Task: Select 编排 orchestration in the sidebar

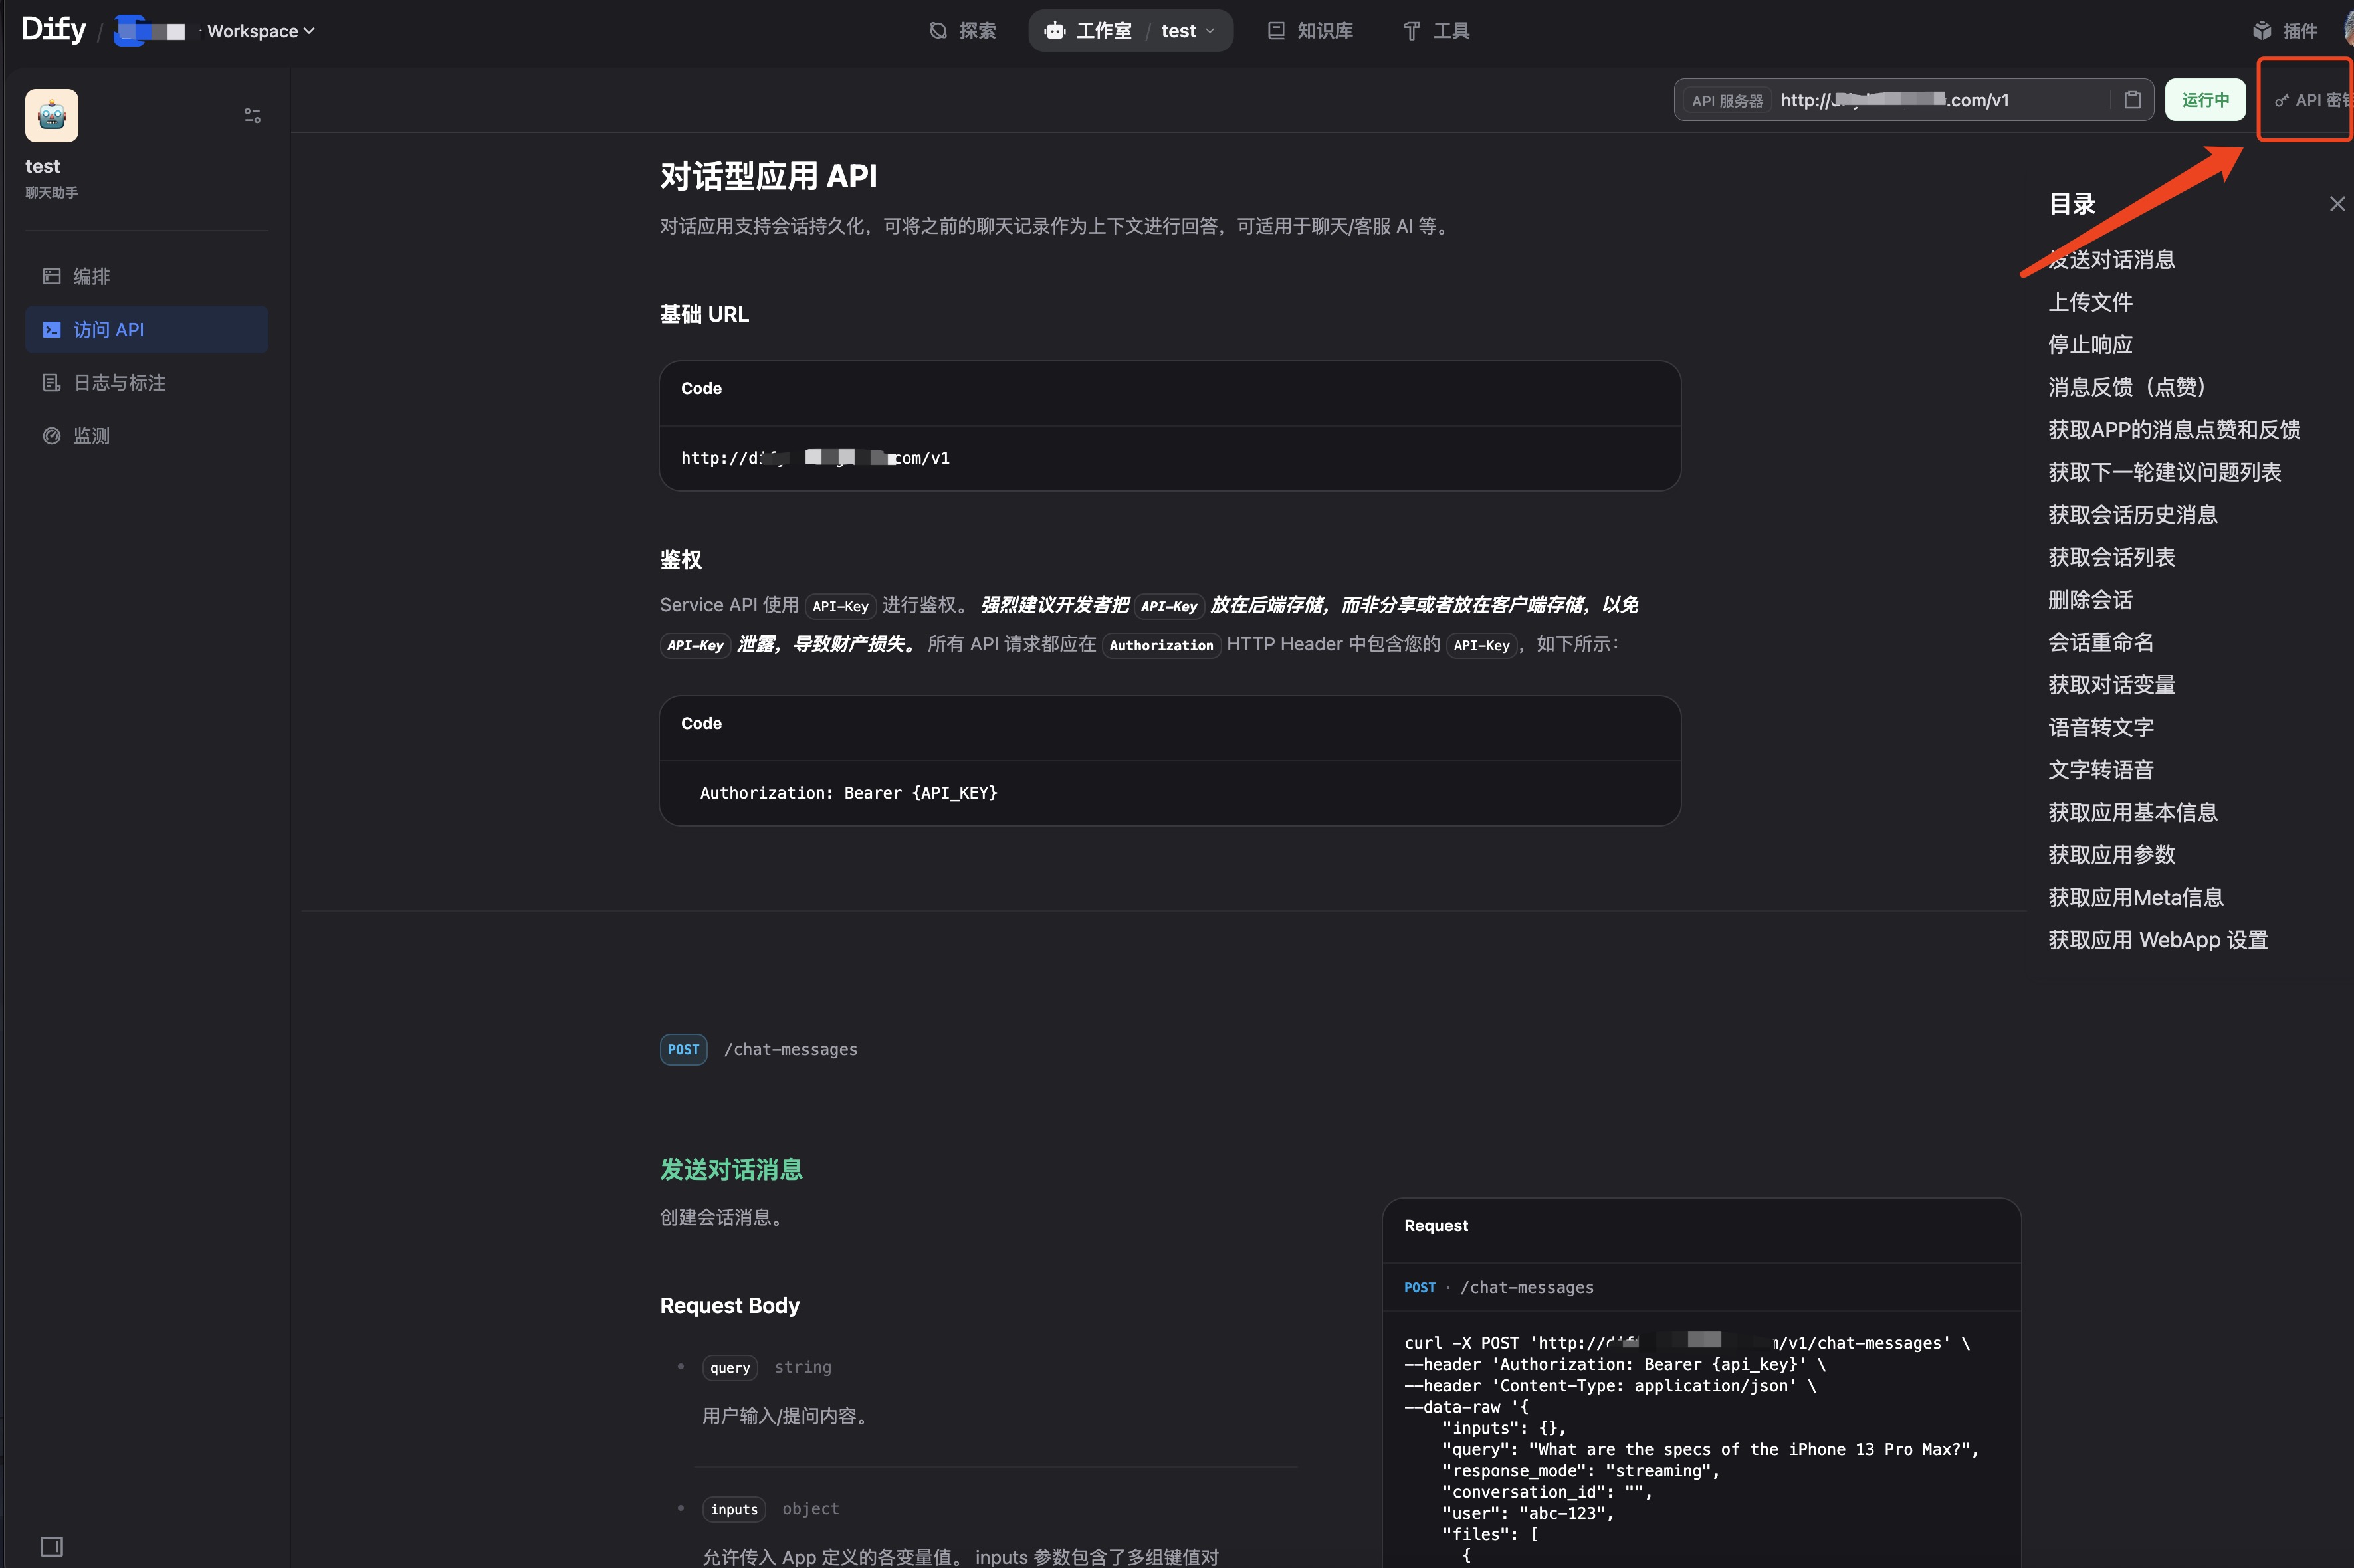Action: [91, 276]
